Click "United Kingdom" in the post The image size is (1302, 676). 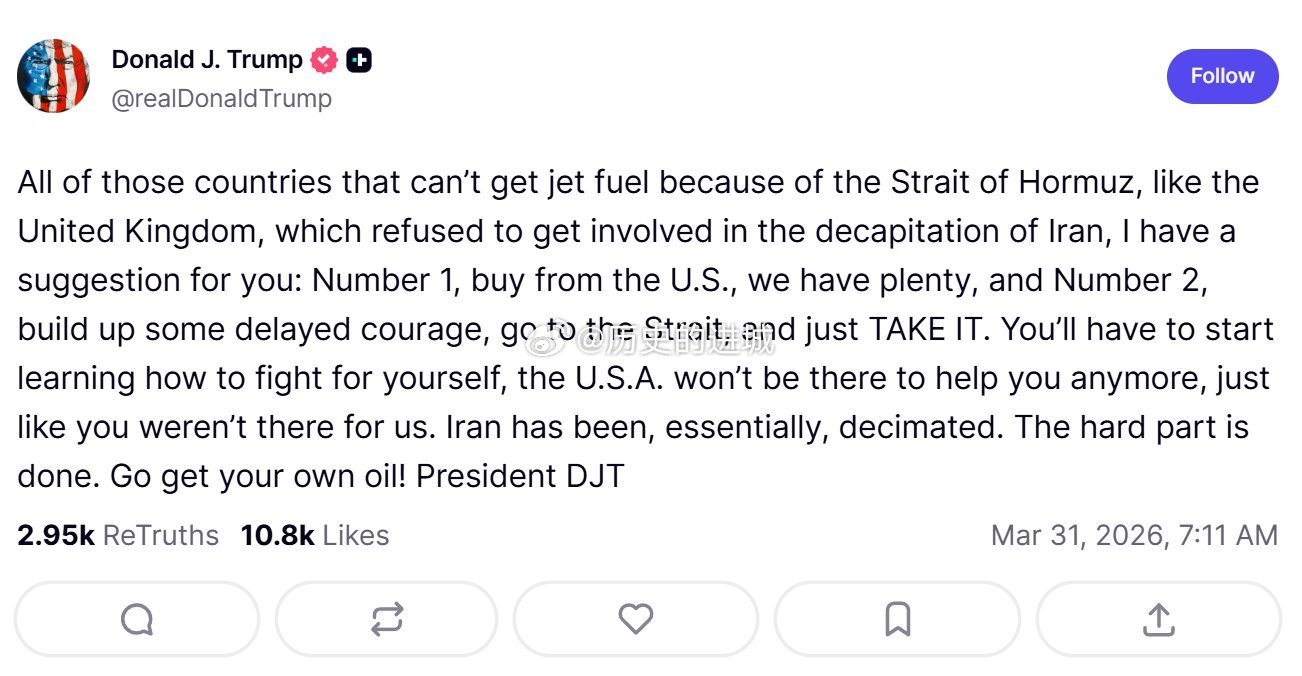137,232
